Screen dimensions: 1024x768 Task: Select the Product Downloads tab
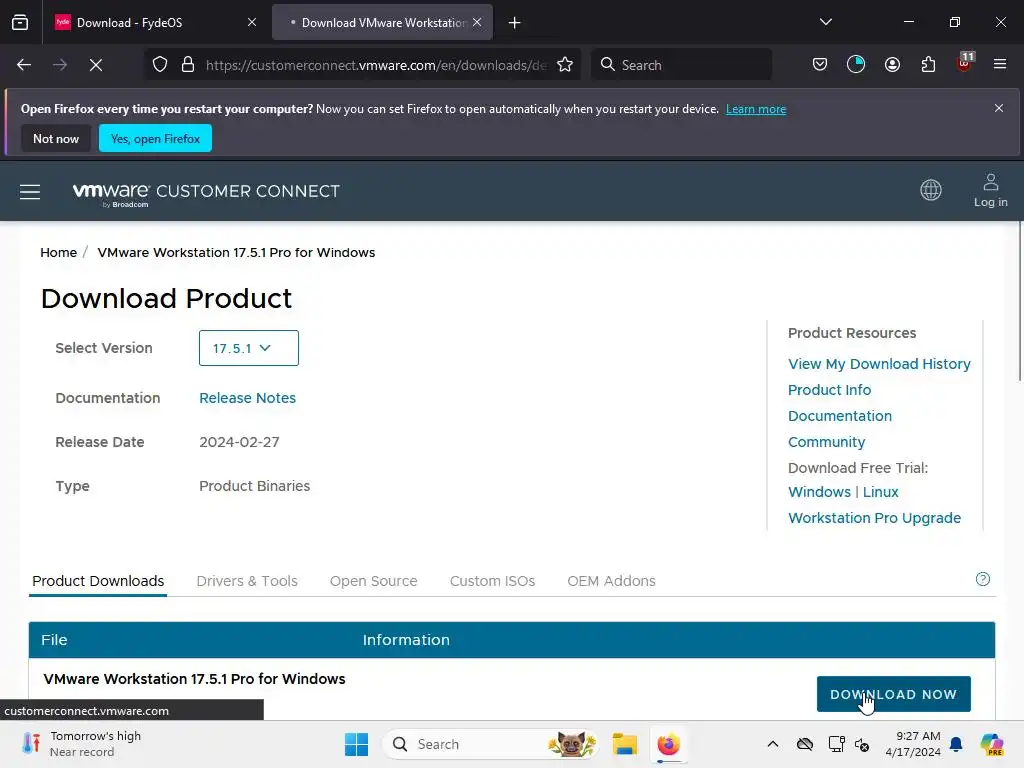pyautogui.click(x=98, y=581)
